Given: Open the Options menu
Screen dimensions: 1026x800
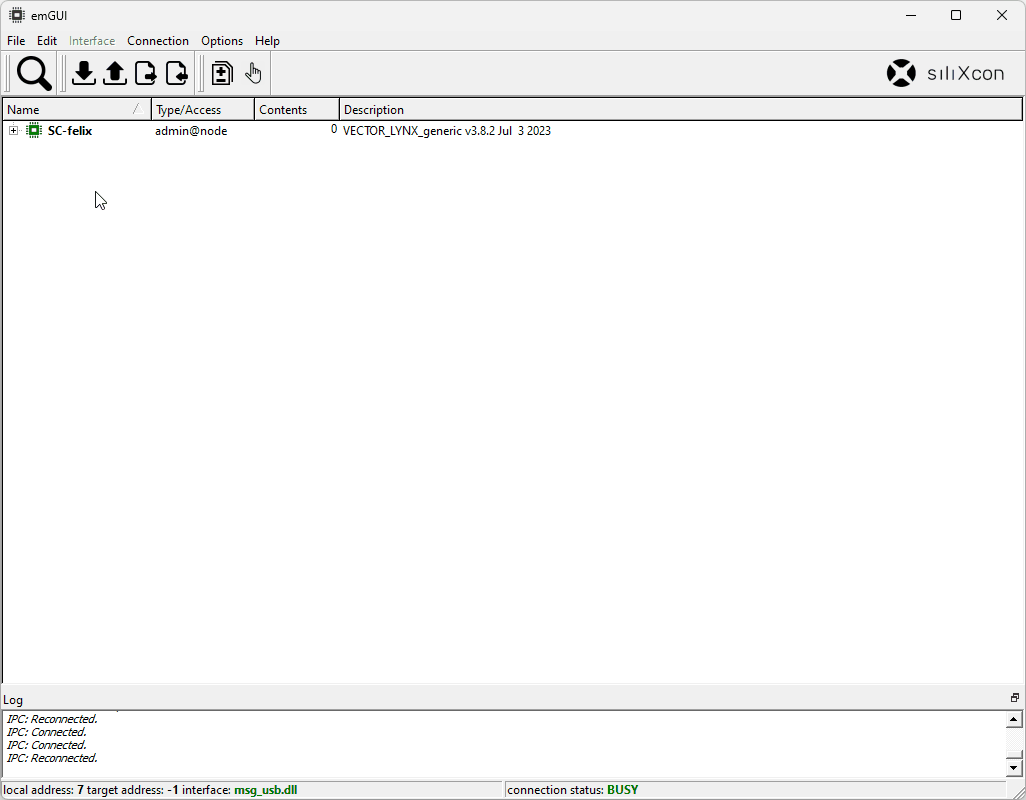Looking at the screenshot, I should [x=222, y=41].
